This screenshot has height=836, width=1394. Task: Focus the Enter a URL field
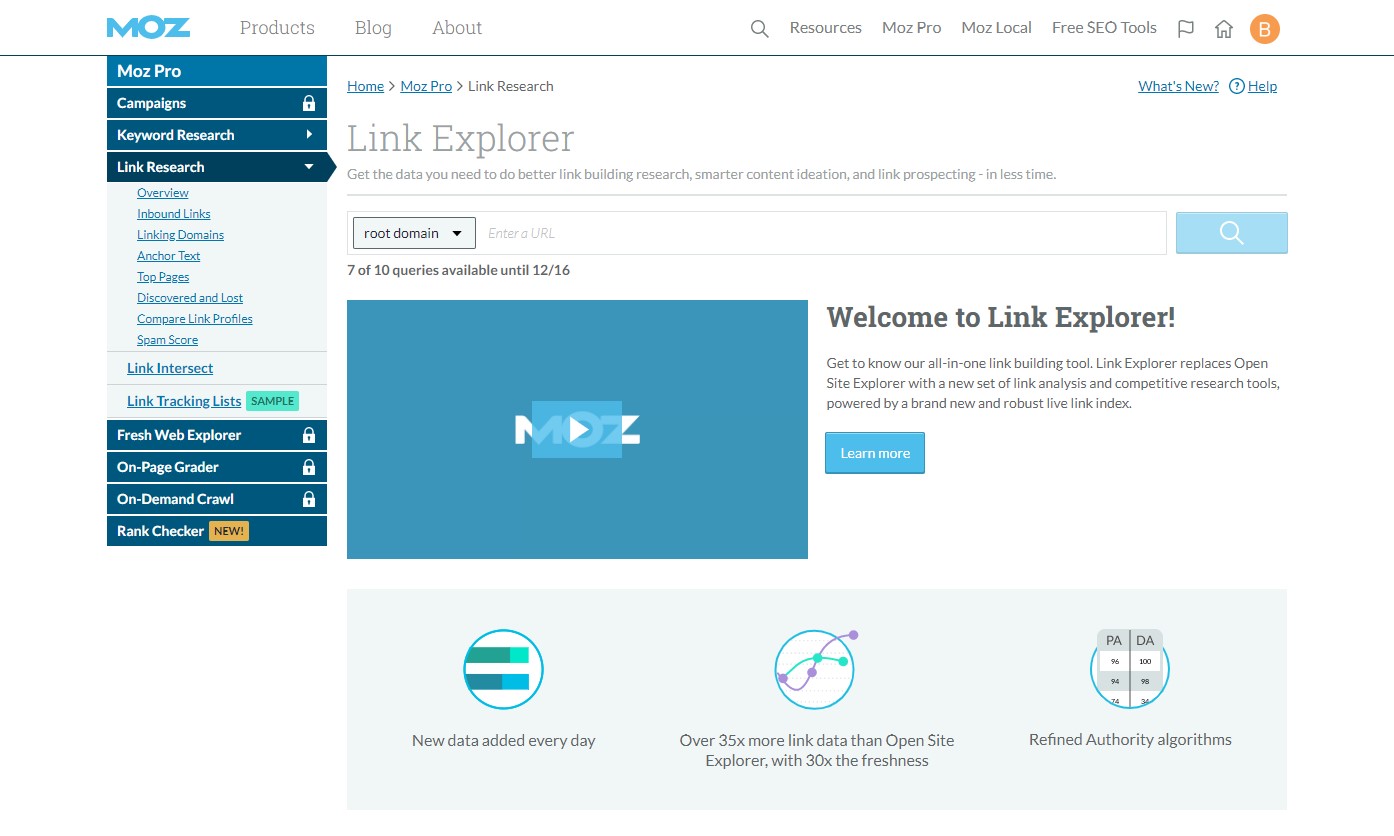point(821,233)
